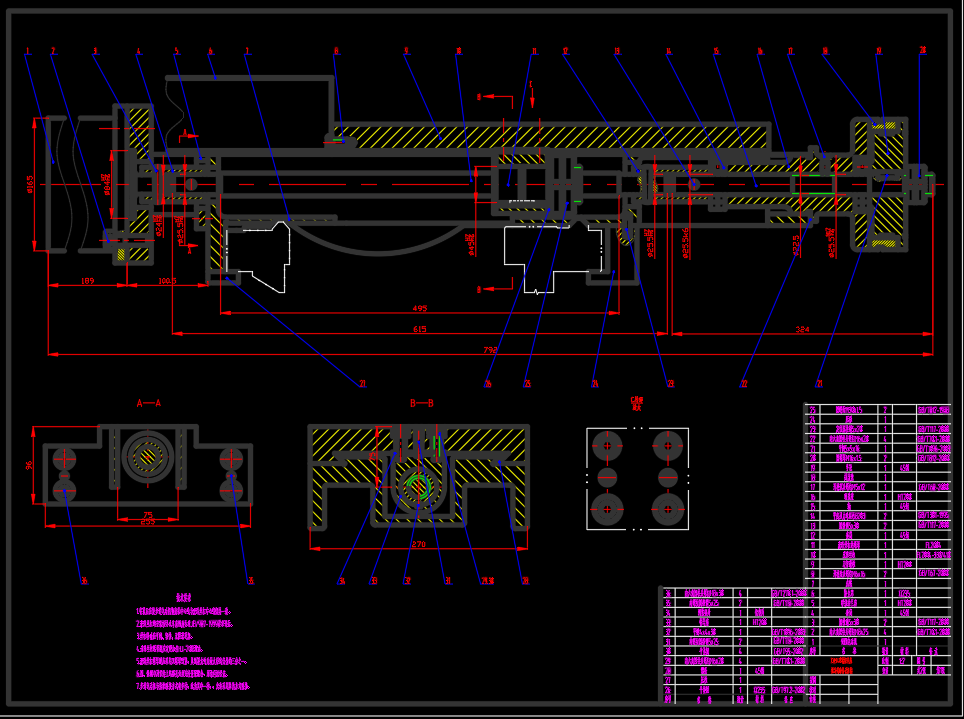Click leader callout 34 under section B—B

[341, 581]
